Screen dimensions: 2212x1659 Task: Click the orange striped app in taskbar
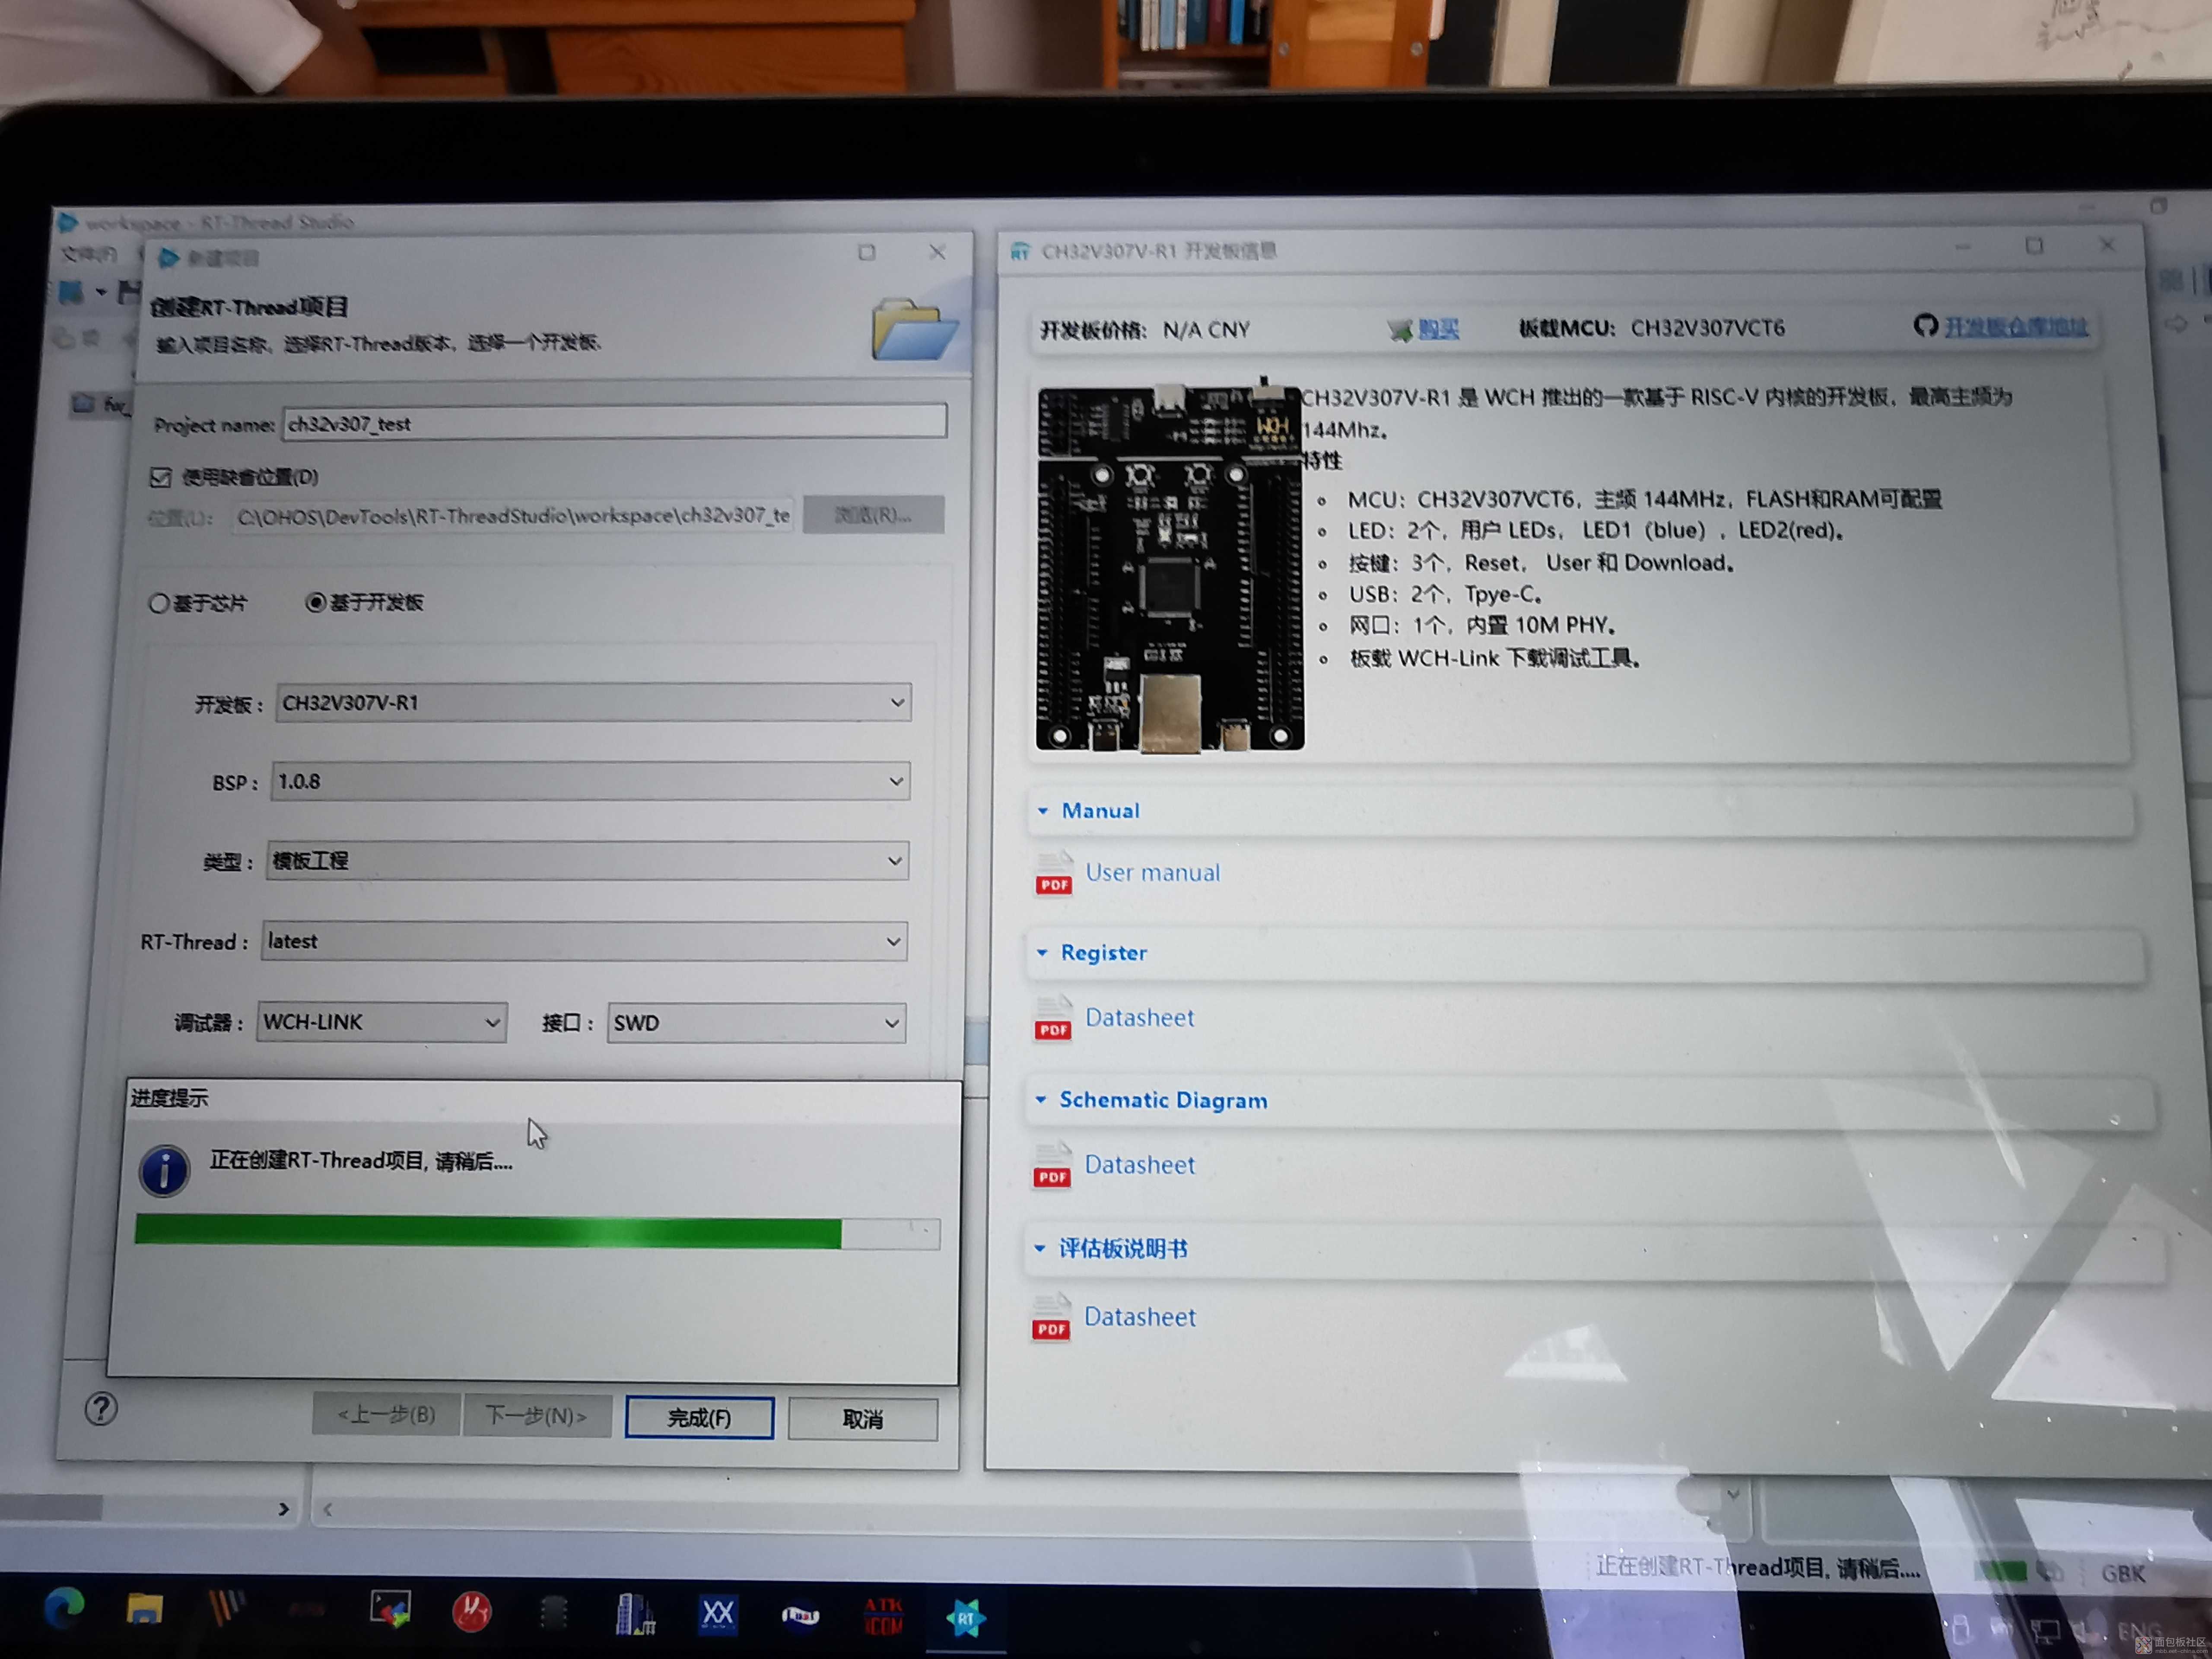[227, 1609]
